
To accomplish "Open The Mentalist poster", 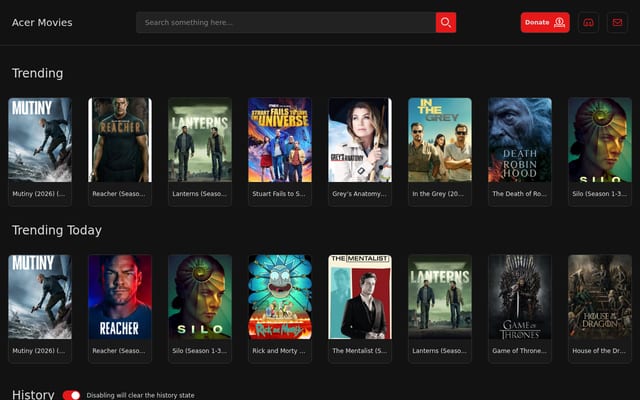I will pos(360,297).
